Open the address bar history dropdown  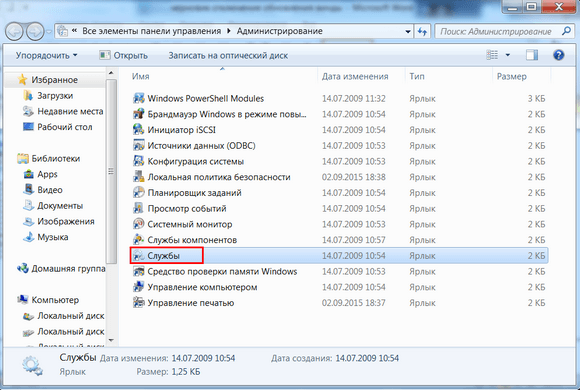click(408, 31)
